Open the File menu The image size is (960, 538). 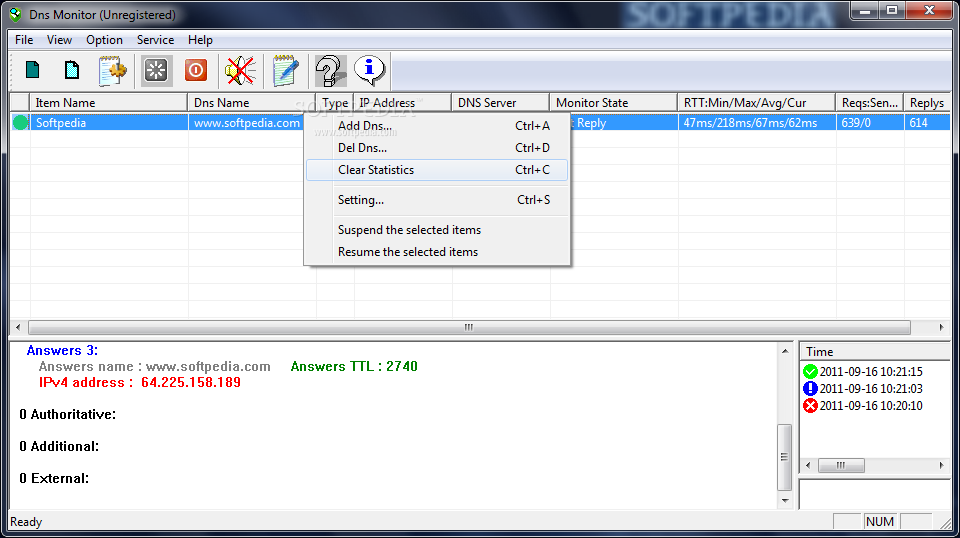coord(24,40)
